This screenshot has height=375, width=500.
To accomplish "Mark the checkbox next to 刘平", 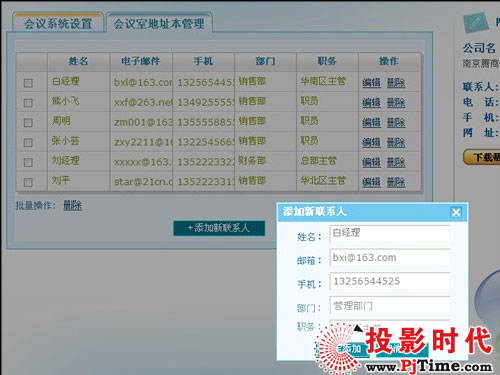I will tap(28, 182).
